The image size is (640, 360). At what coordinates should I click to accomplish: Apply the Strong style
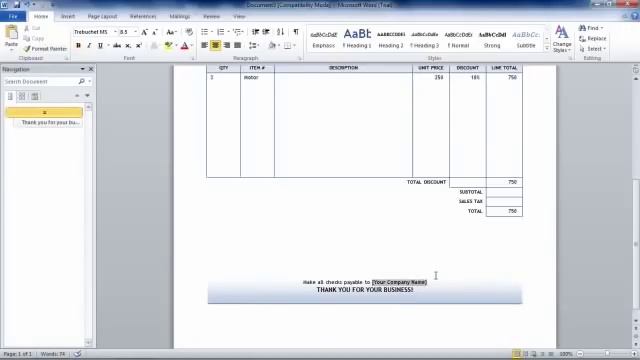[492, 38]
